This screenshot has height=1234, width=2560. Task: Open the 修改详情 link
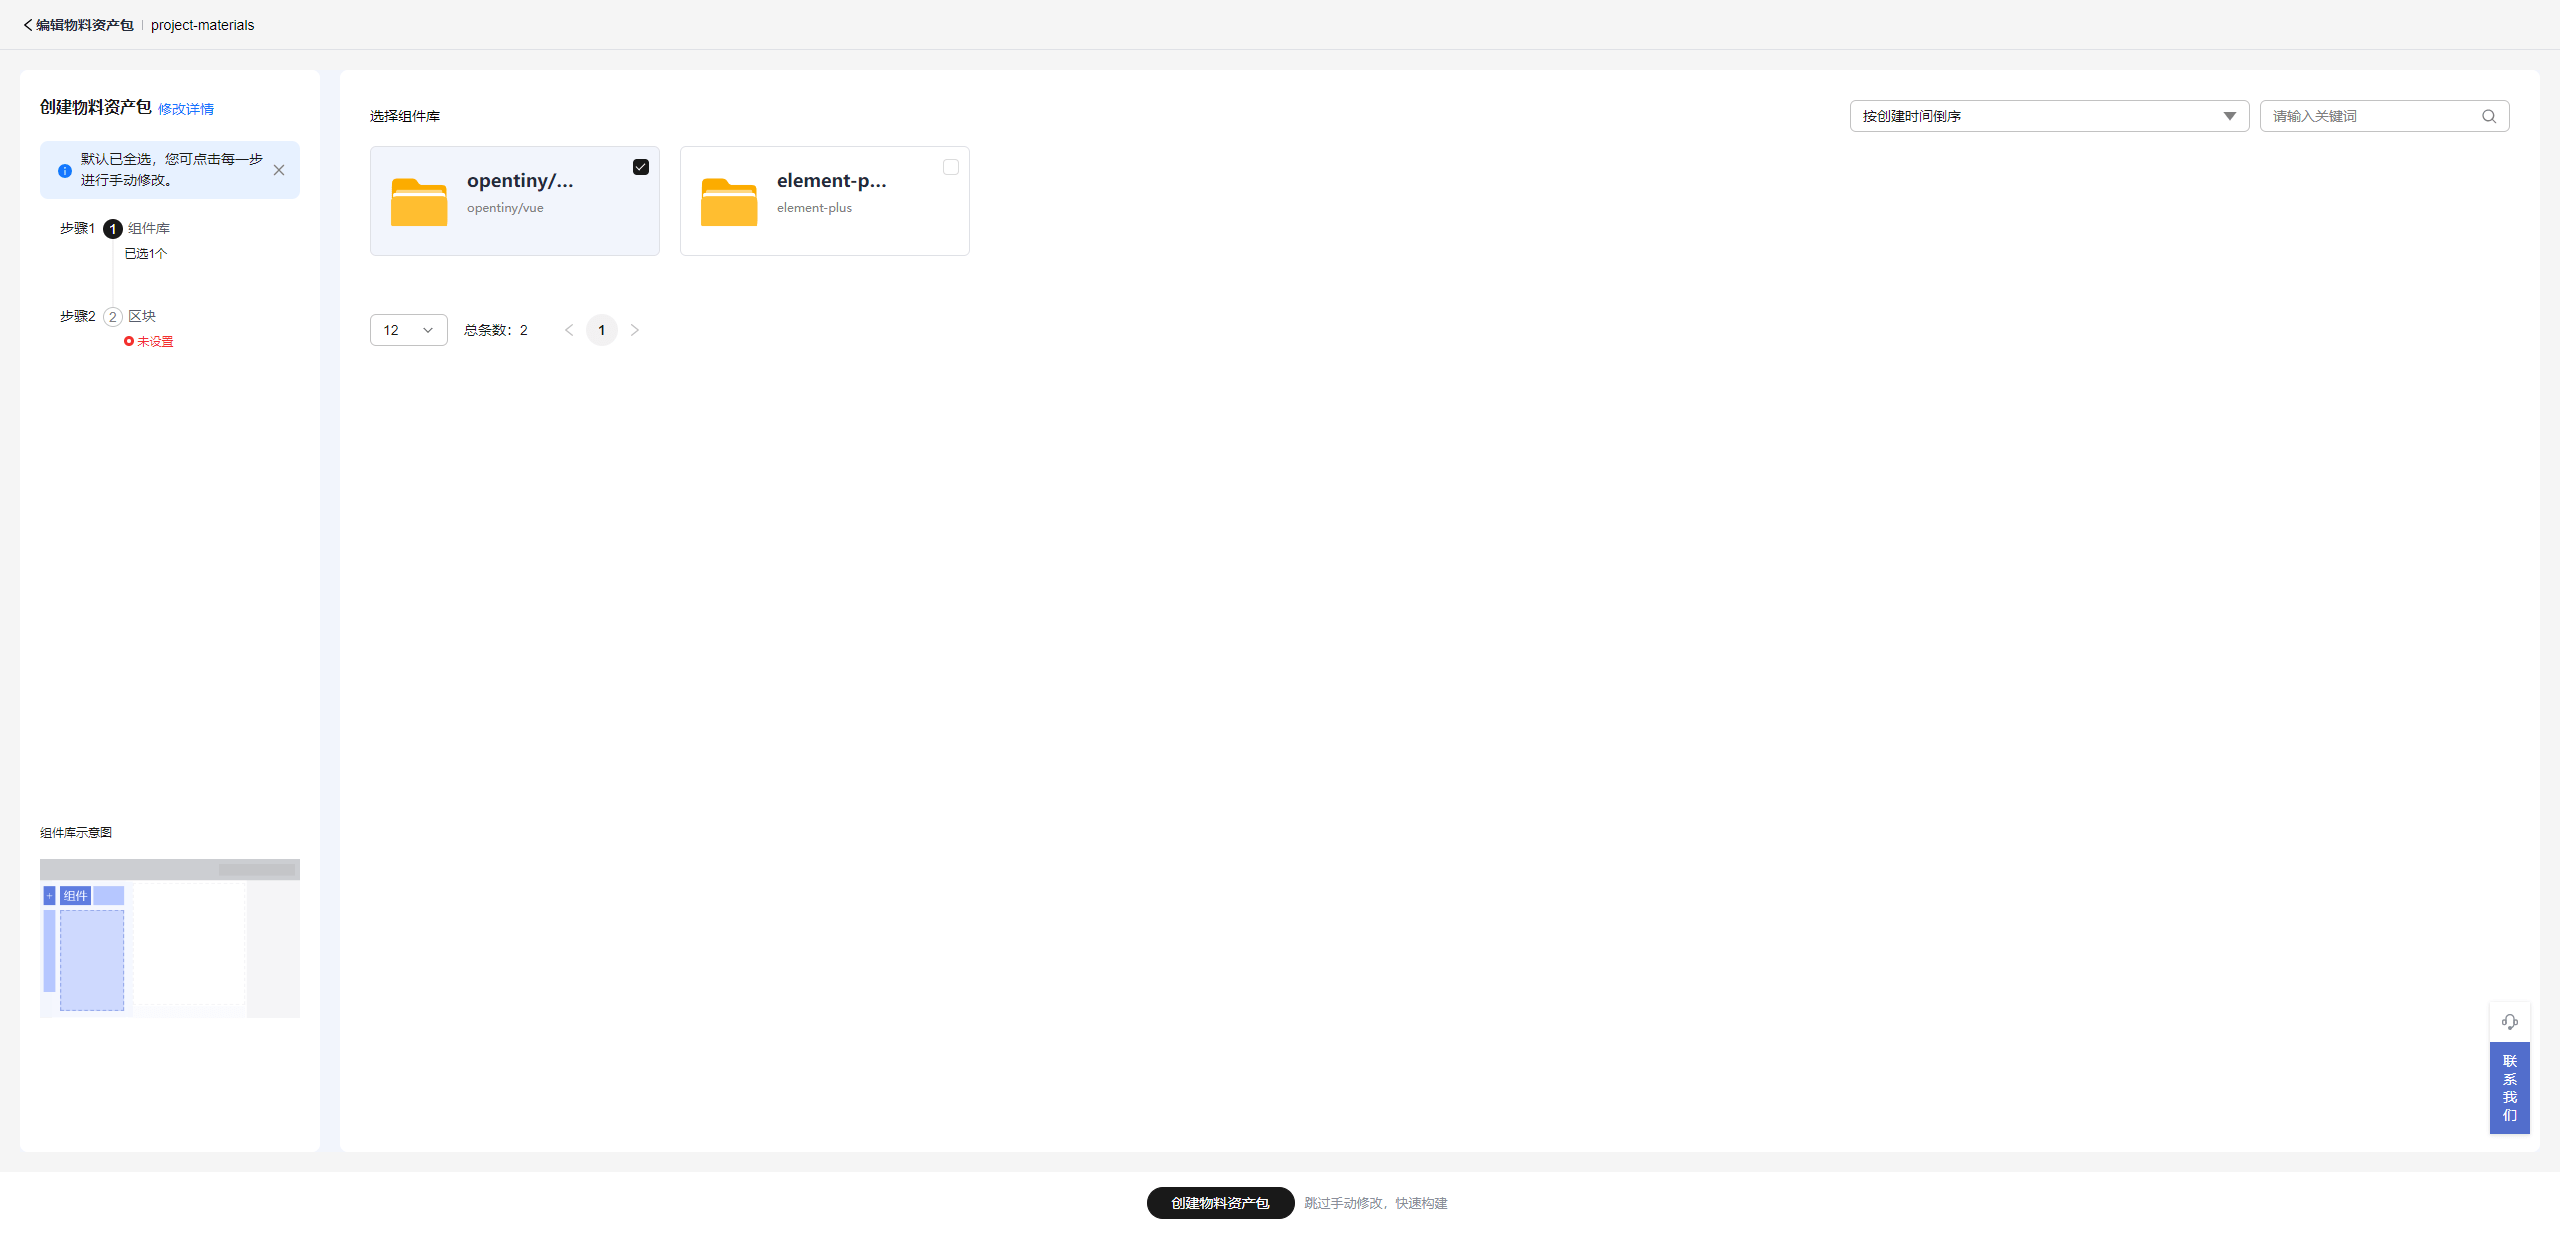[x=186, y=109]
